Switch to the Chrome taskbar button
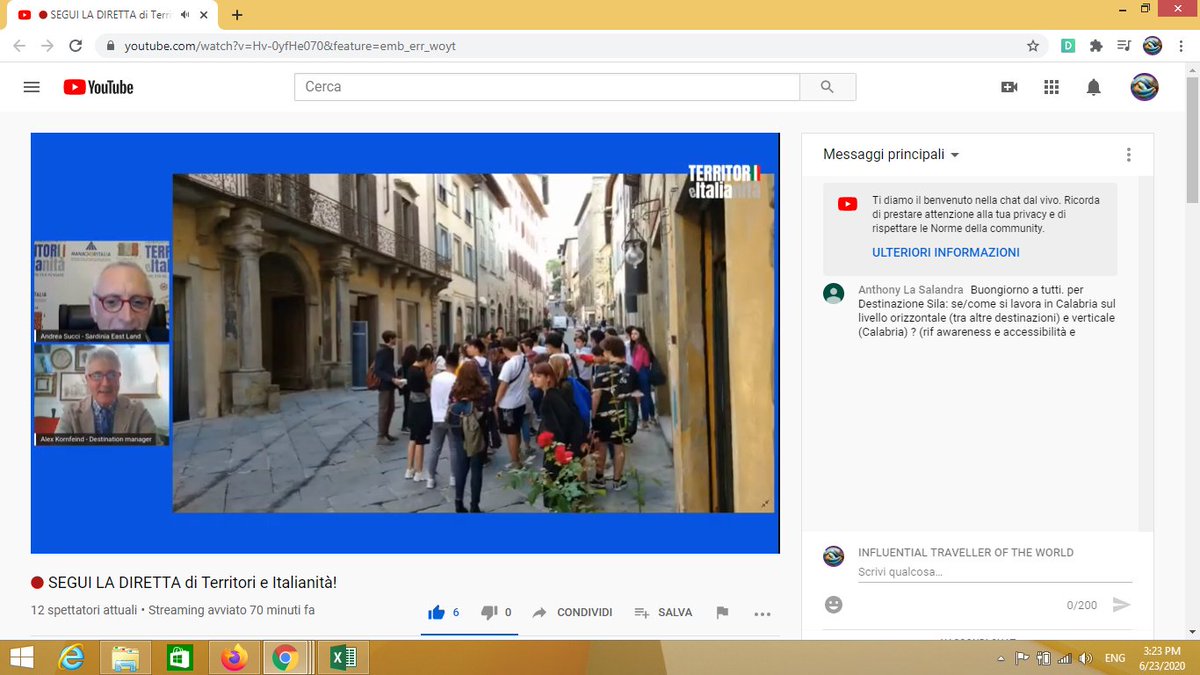 (x=287, y=657)
